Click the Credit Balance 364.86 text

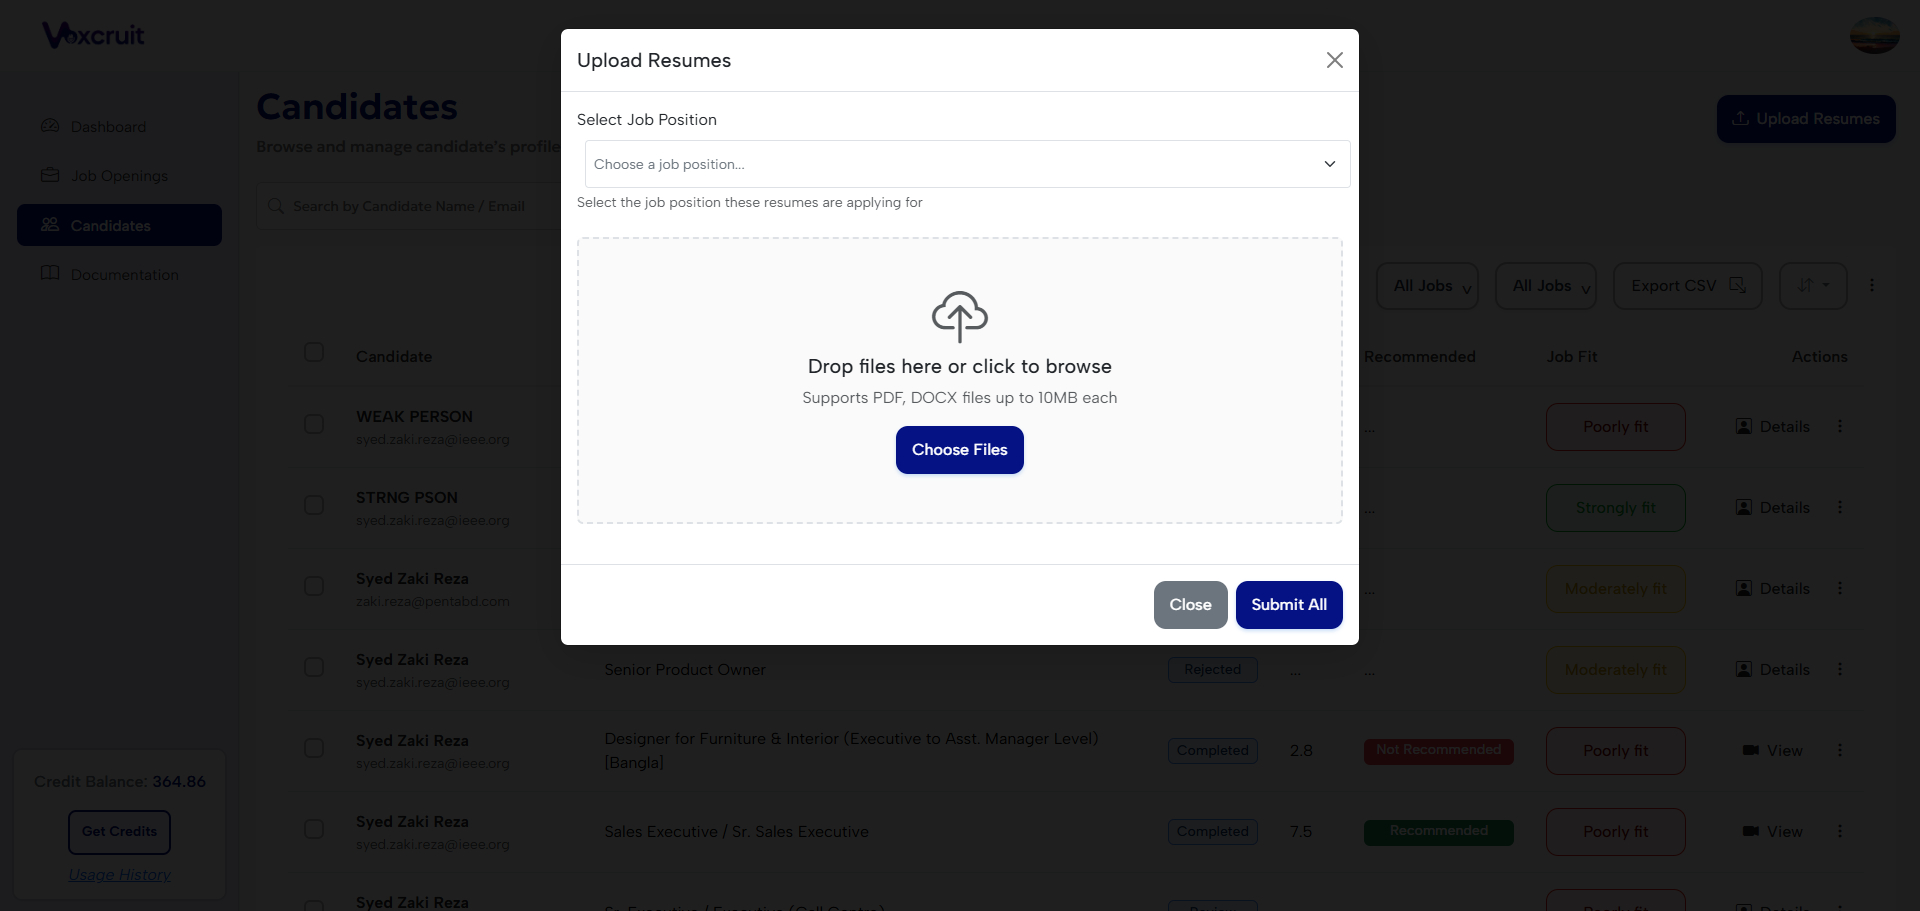(120, 782)
